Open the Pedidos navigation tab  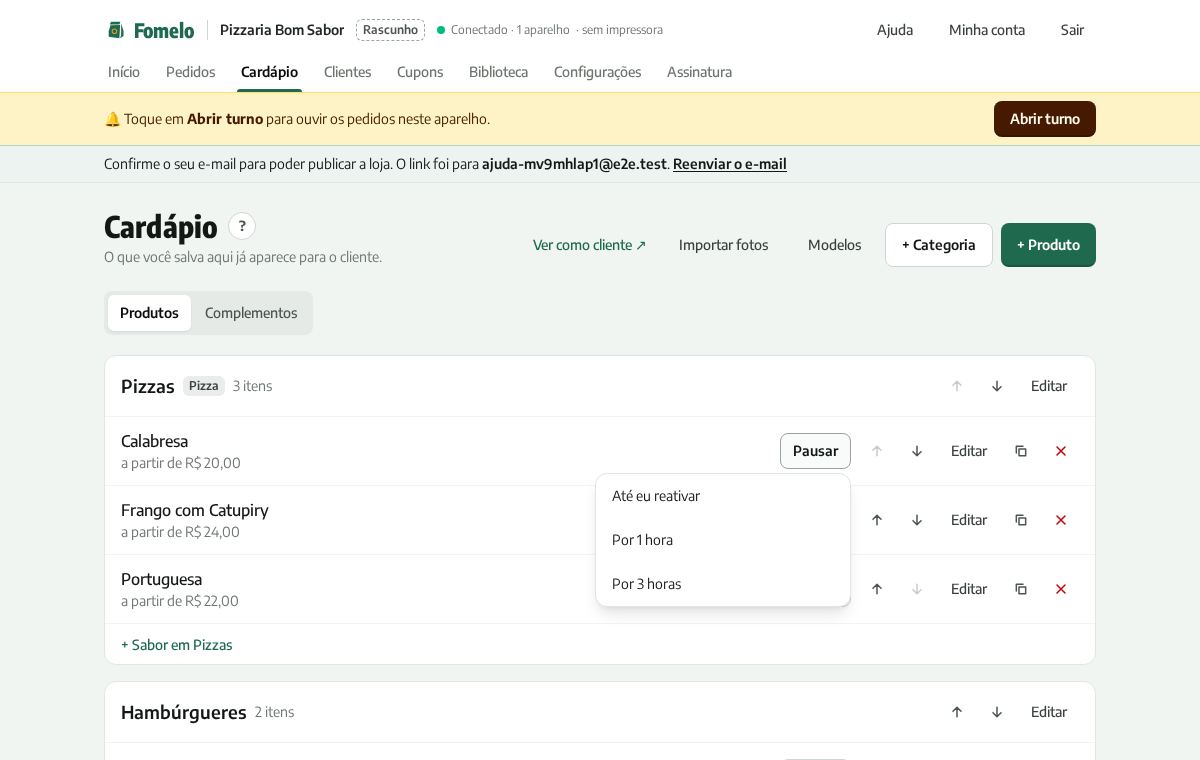[190, 72]
